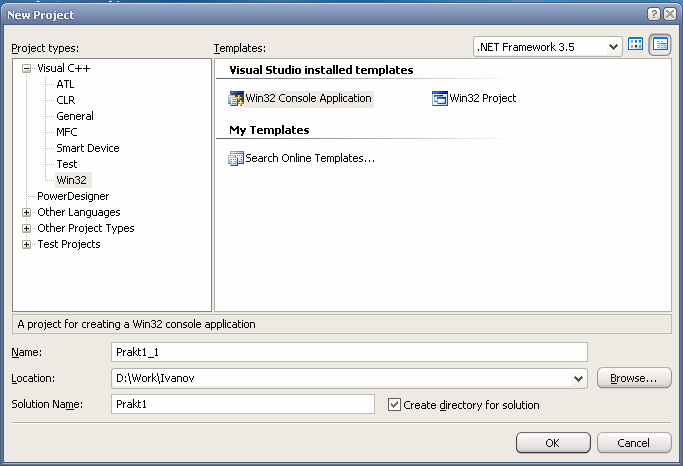Click the Browse... button
This screenshot has height=466, width=683.
point(634,378)
